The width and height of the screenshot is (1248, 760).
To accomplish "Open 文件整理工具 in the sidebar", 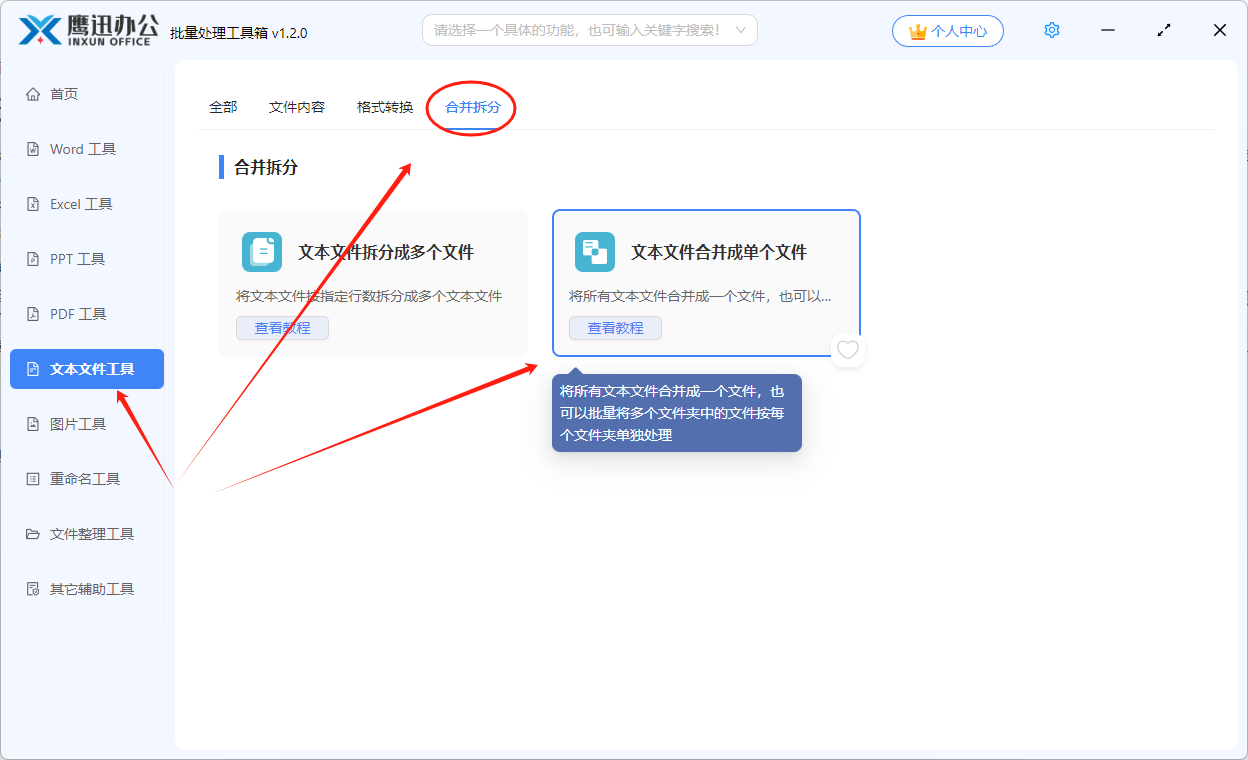I will (87, 534).
